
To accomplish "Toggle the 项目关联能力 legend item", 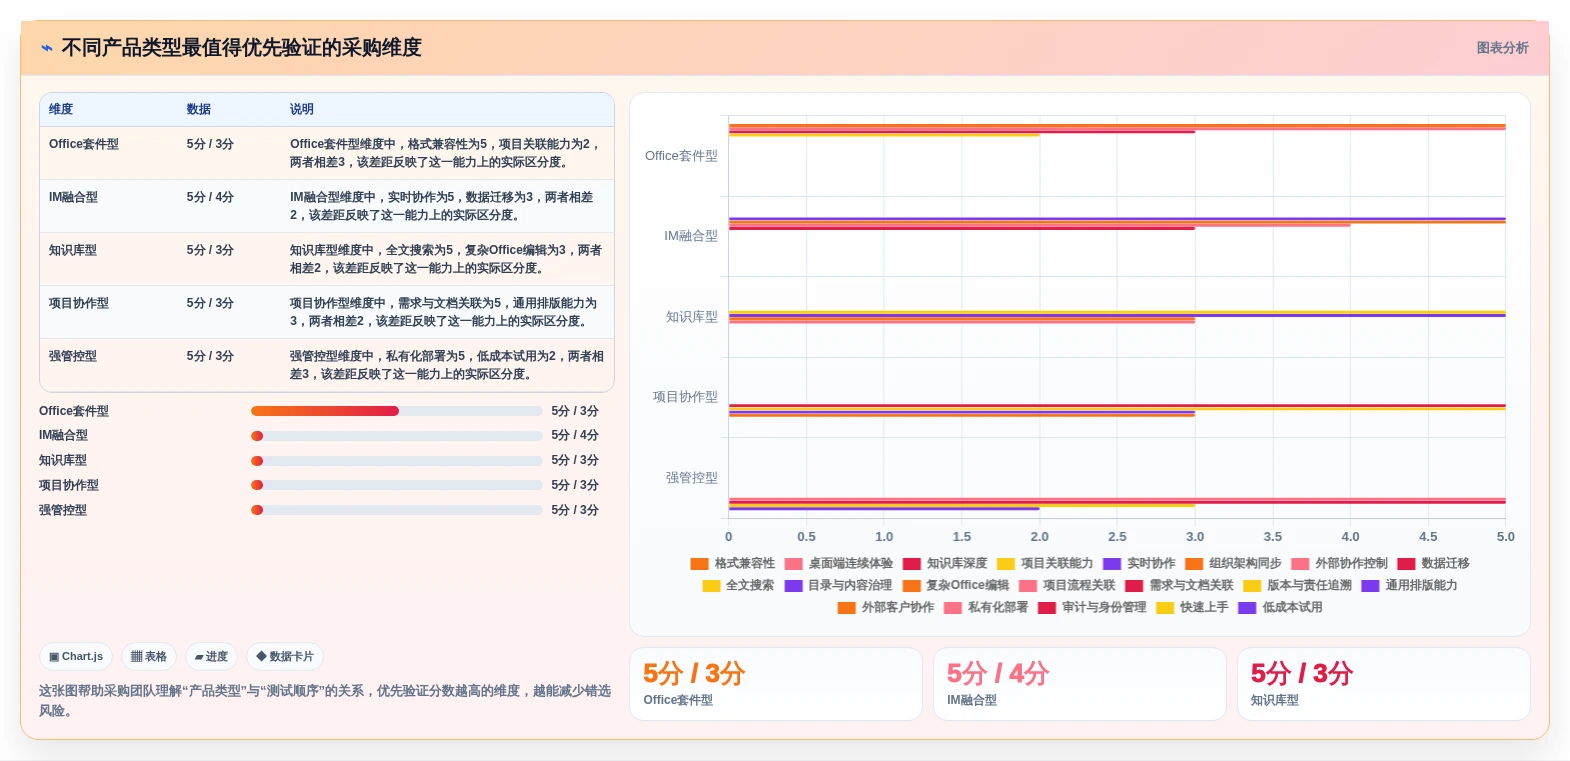I will 1045,564.
